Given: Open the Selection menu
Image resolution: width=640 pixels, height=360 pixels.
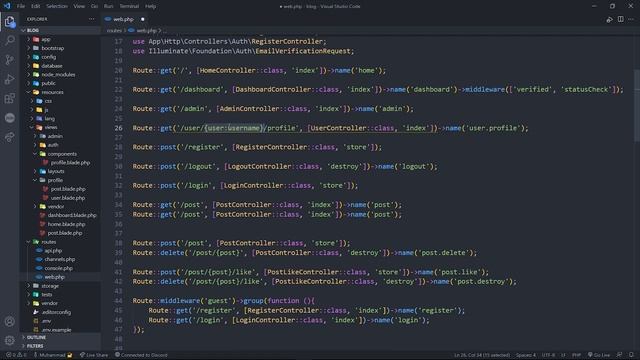Looking at the screenshot, I should point(57,6).
